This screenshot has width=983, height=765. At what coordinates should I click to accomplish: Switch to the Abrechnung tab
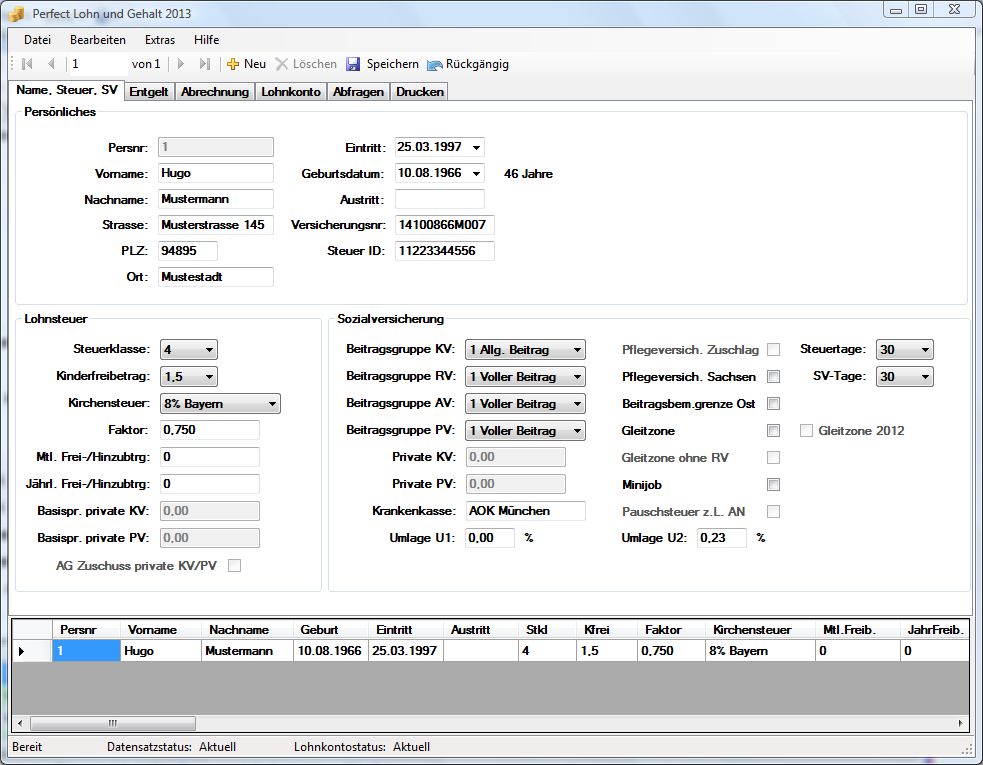click(215, 92)
